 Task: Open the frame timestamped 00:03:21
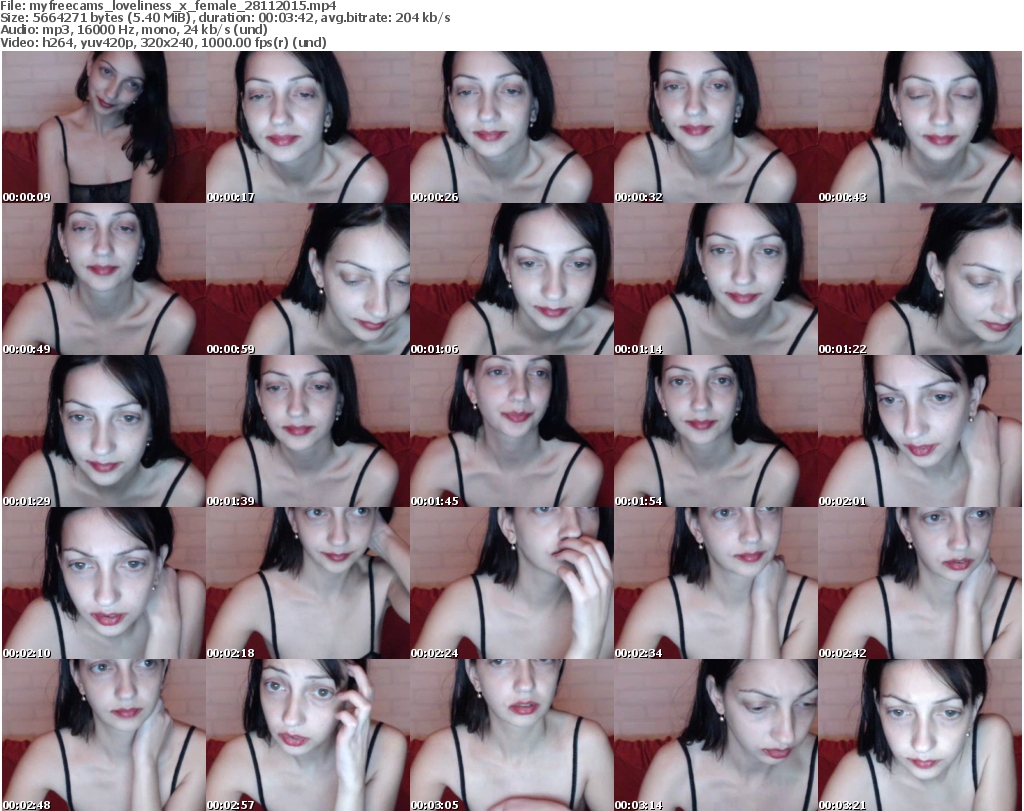[920, 735]
